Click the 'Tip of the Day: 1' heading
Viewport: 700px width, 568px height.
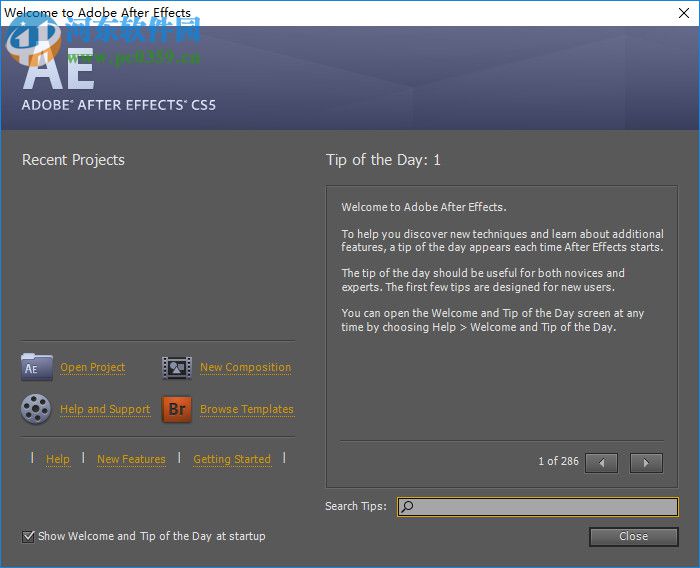tap(383, 160)
